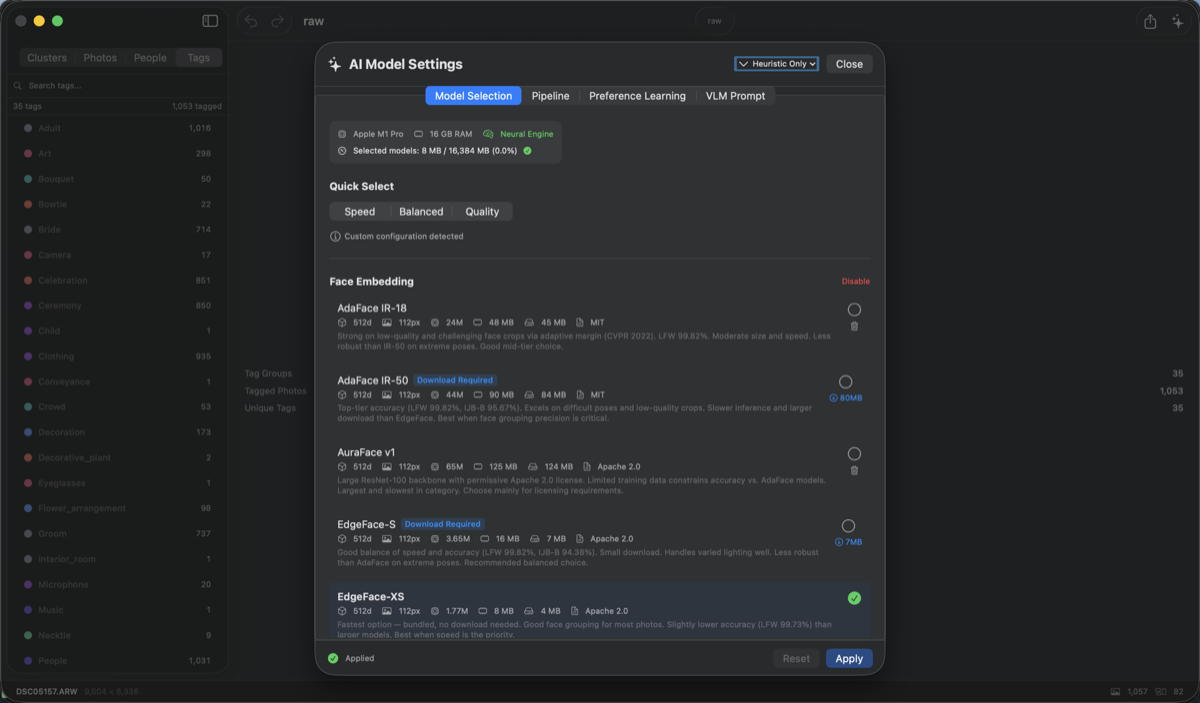Screen dimensions: 1200x703
Task: Open the Preference Learning tab
Action: [637, 96]
